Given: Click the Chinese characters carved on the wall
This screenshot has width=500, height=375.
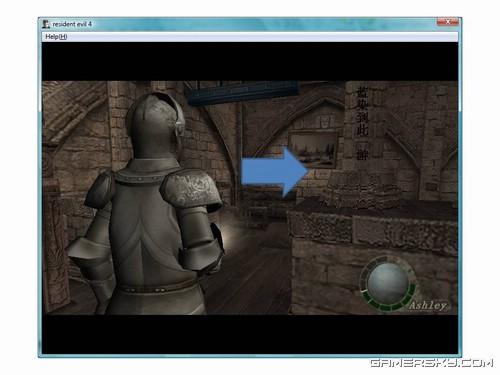Looking at the screenshot, I should 362,123.
